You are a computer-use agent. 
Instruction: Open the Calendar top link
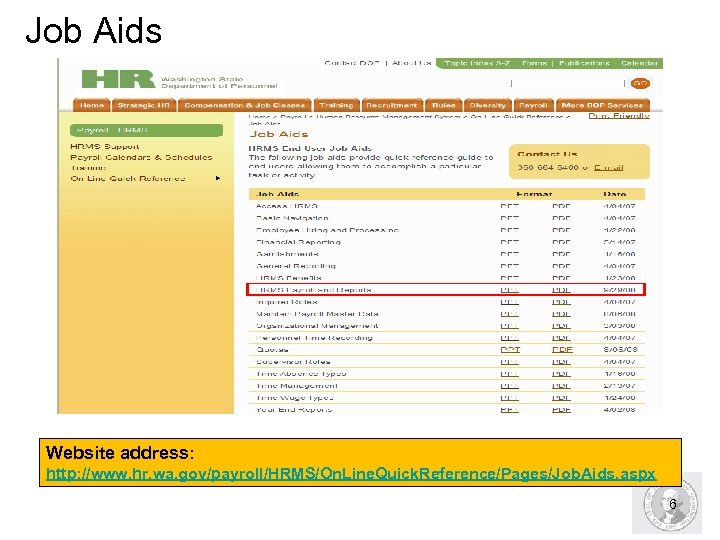pyautogui.click(x=639, y=63)
